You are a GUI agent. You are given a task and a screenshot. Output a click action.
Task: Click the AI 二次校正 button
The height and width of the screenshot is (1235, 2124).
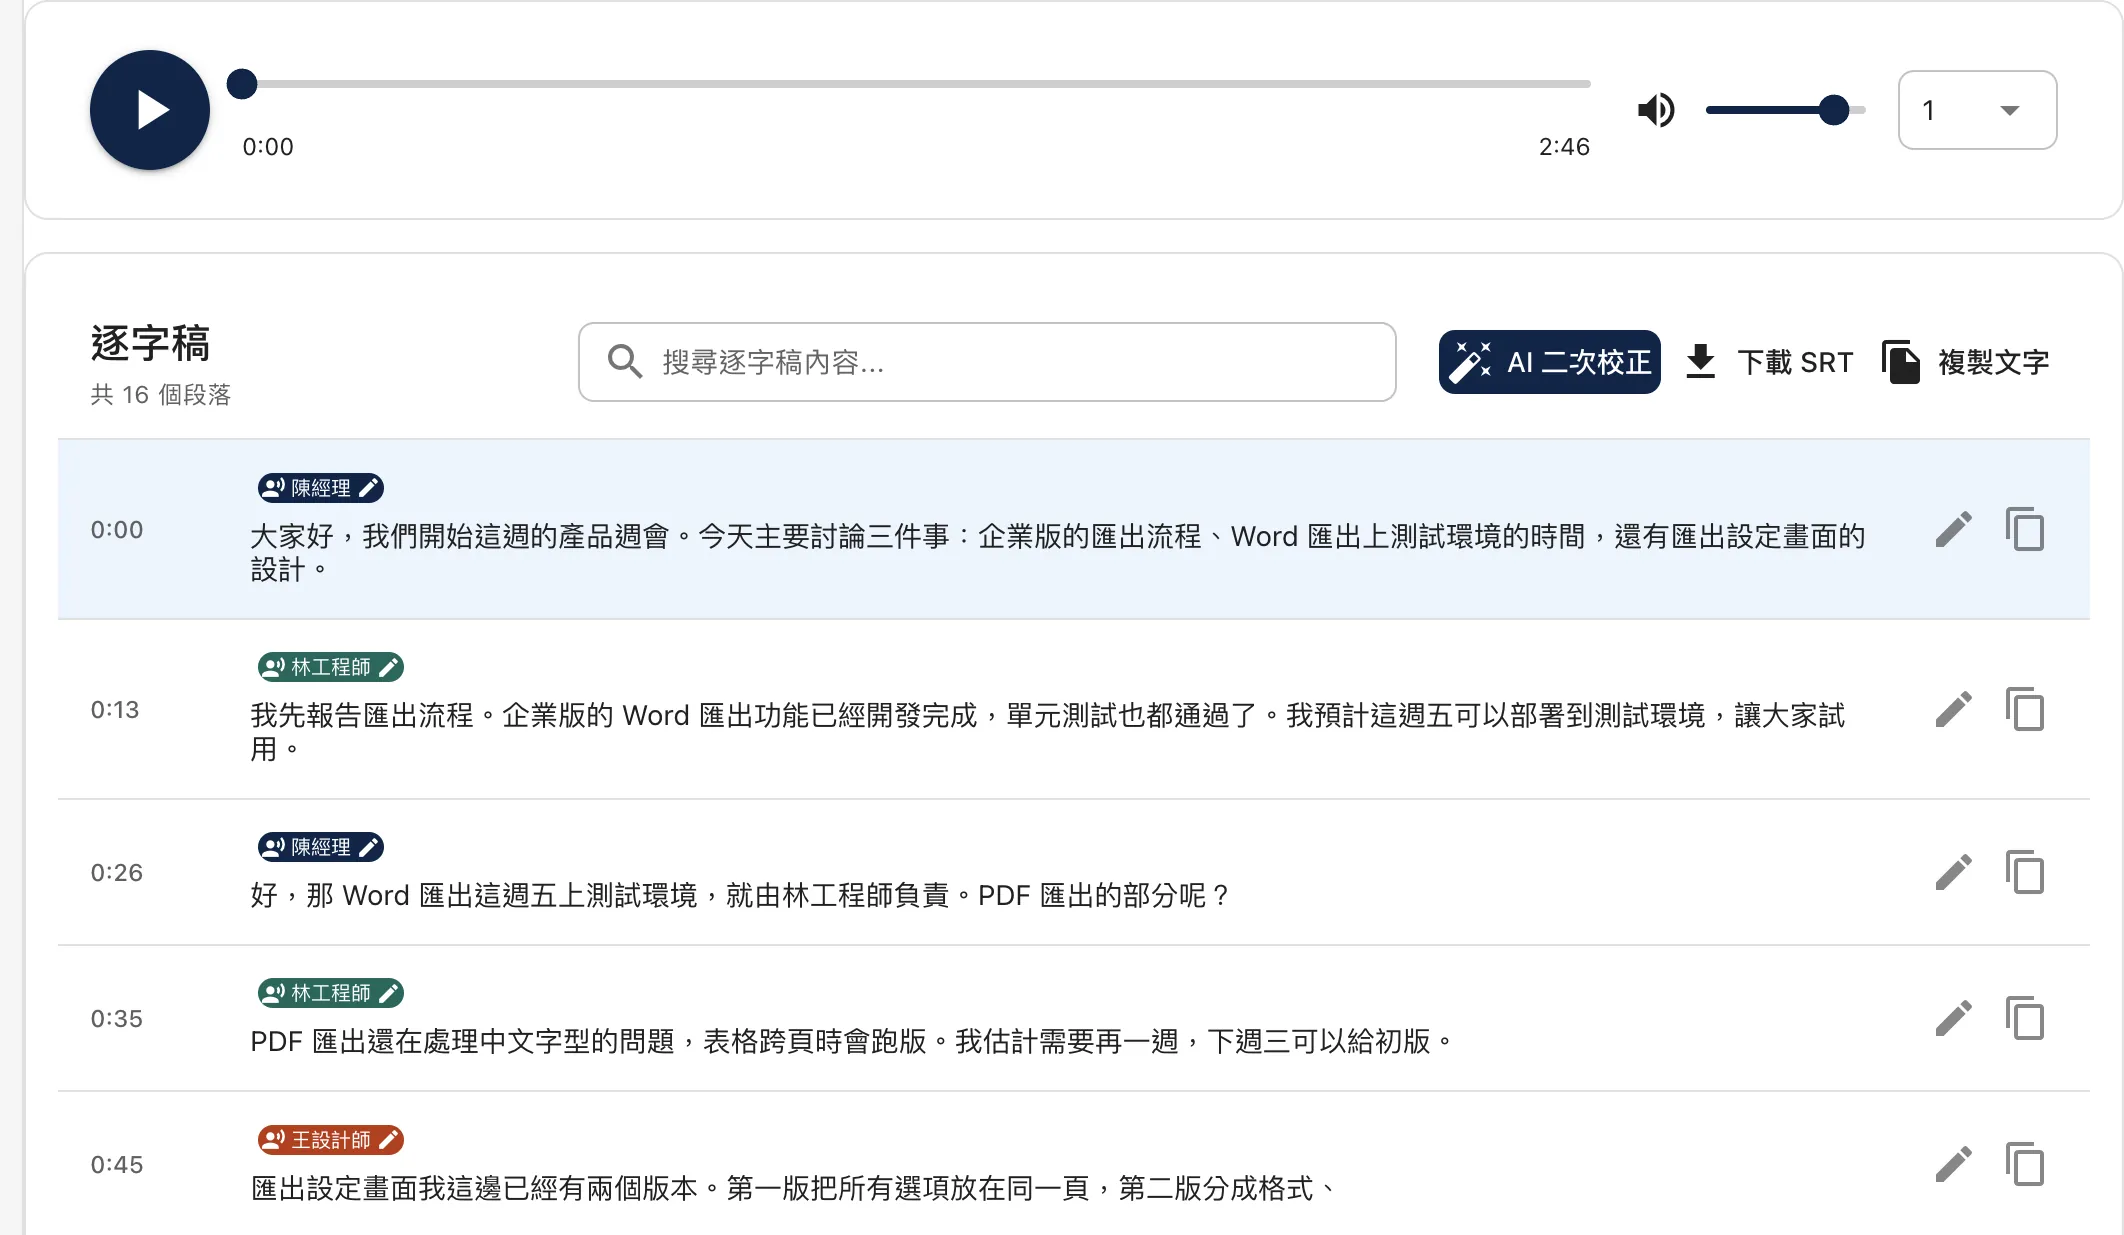[1549, 362]
